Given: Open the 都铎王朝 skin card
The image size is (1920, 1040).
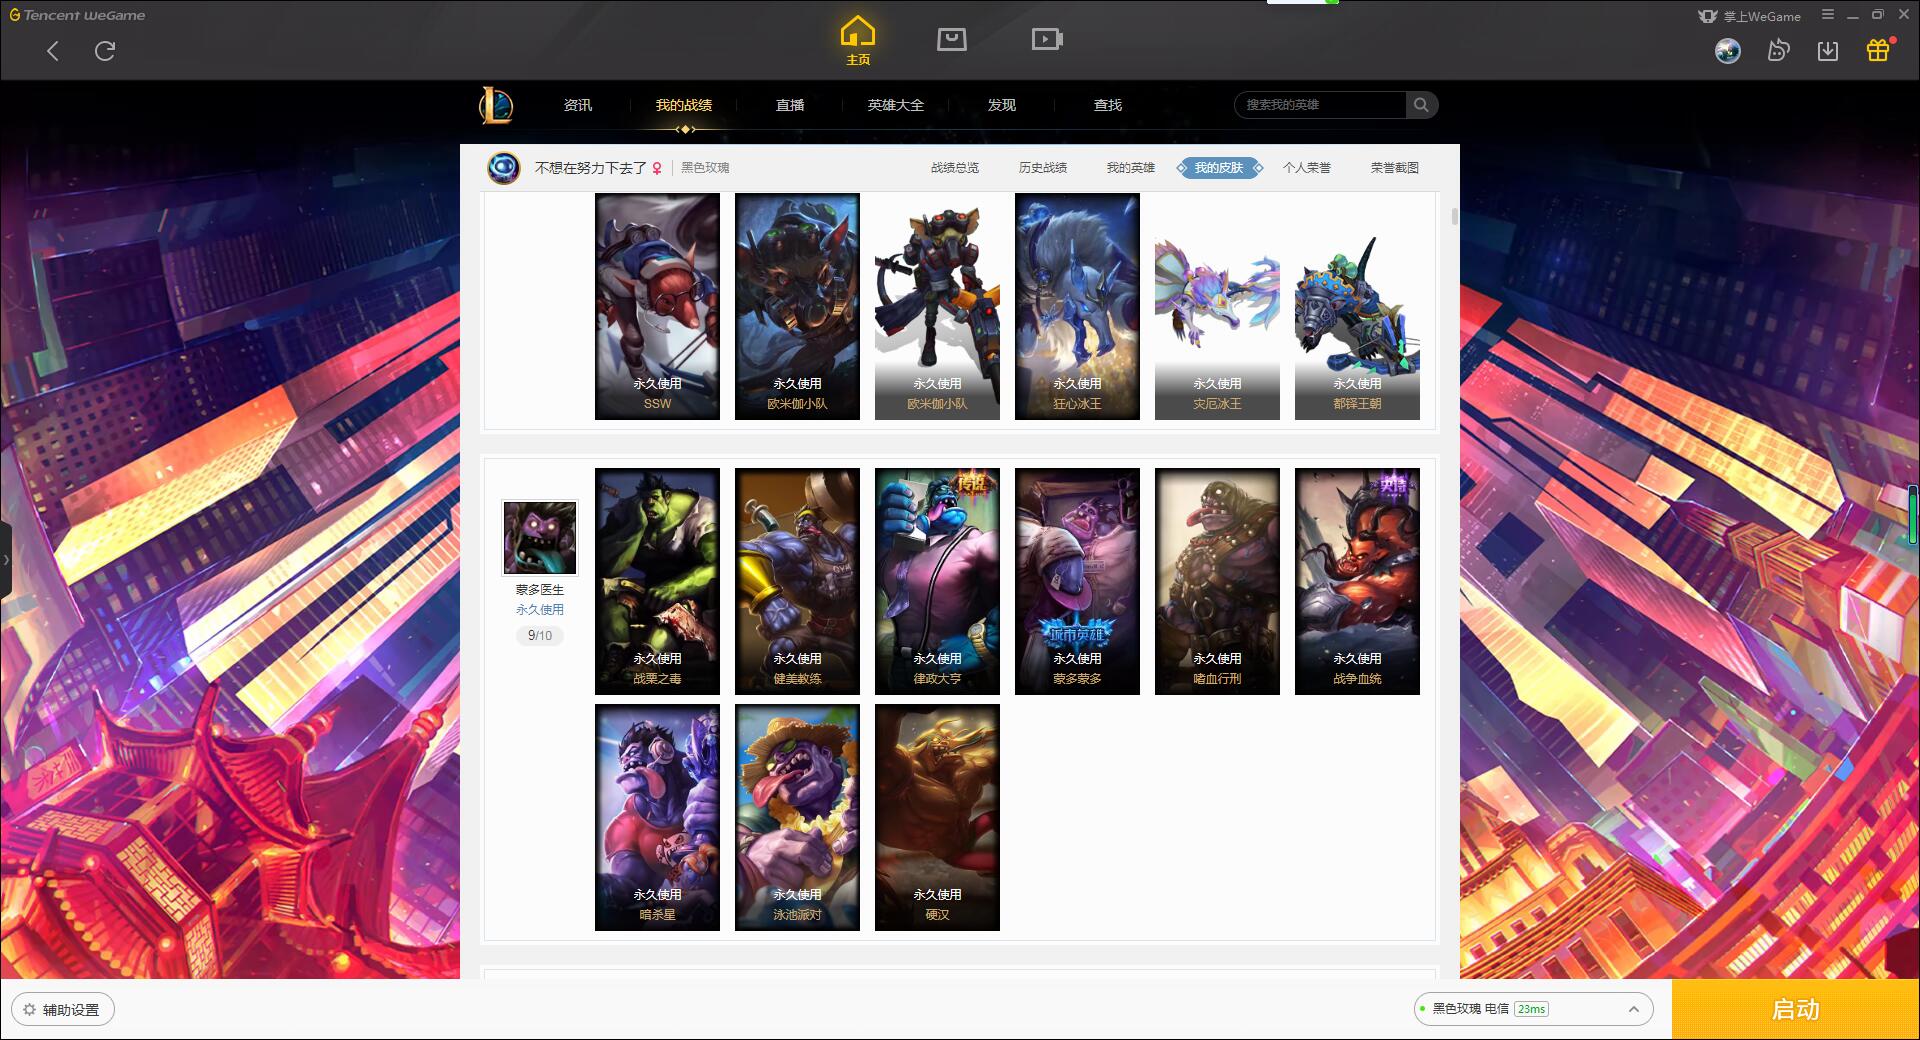Looking at the screenshot, I should 1357,306.
